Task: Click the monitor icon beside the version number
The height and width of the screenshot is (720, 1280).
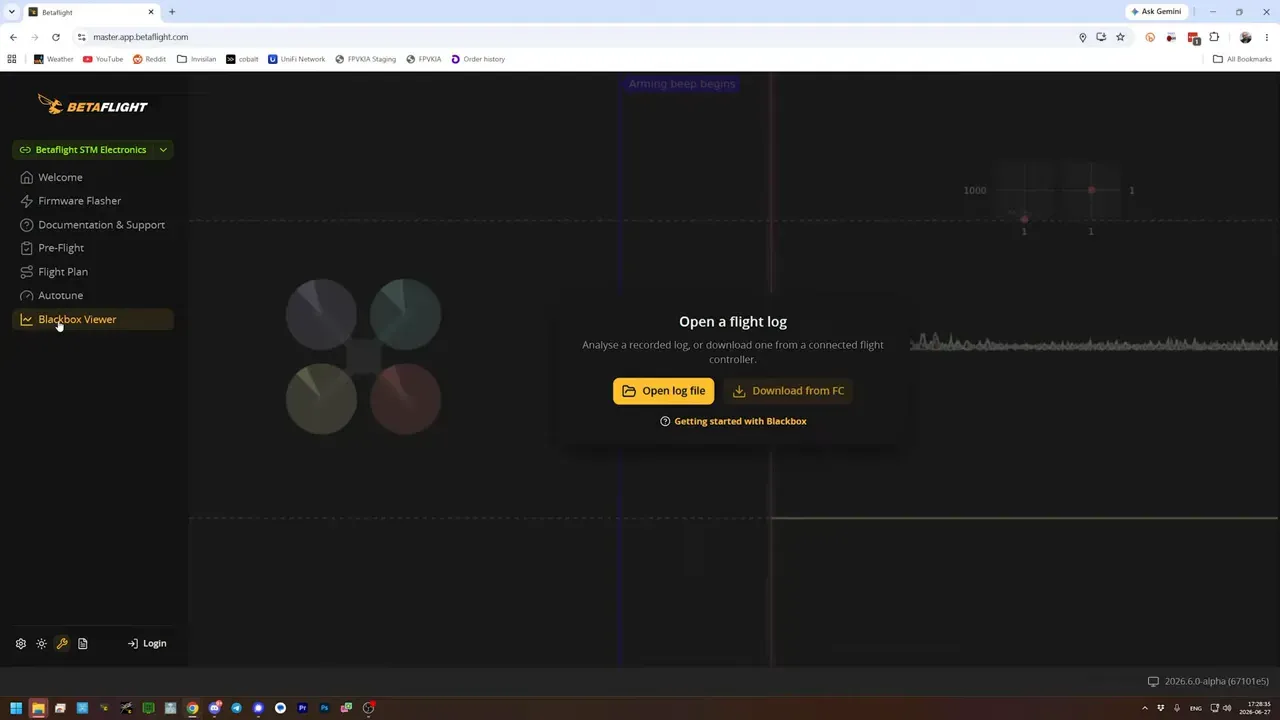Action: coord(1153,681)
